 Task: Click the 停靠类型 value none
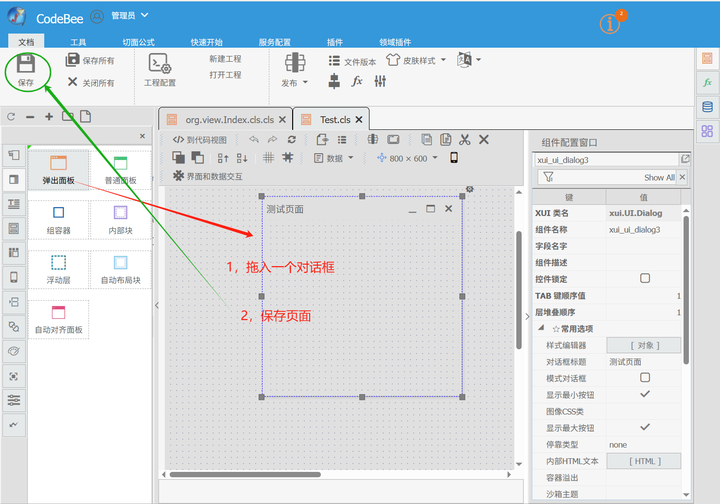click(x=643, y=444)
